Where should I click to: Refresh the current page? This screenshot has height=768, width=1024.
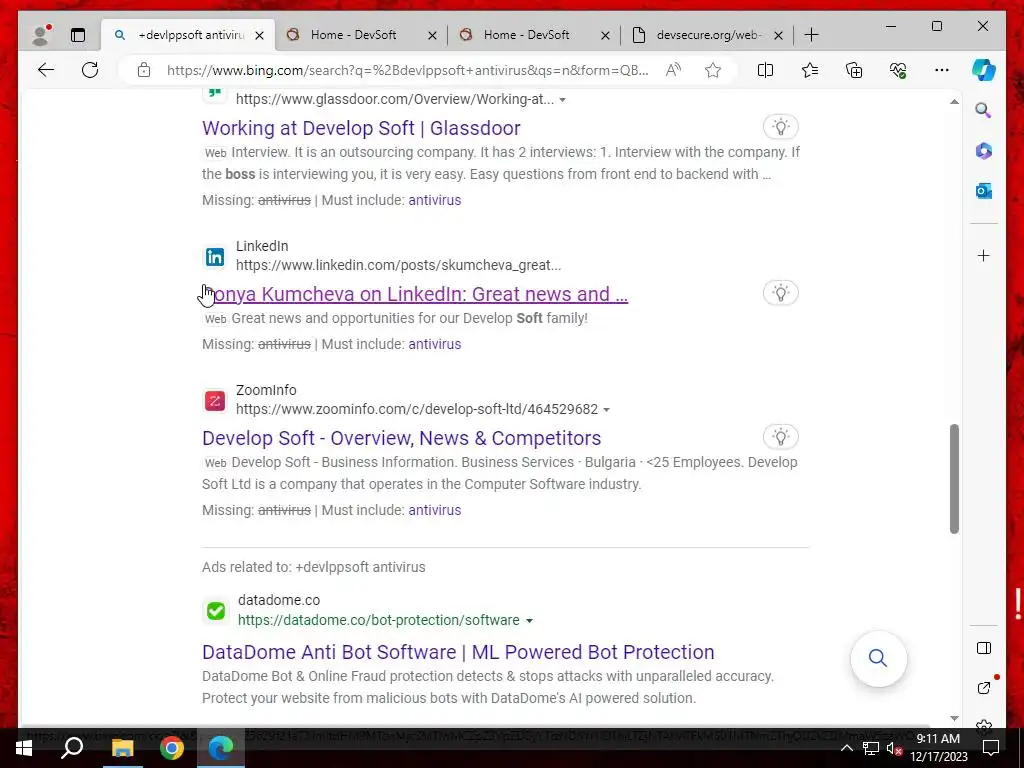pos(90,70)
